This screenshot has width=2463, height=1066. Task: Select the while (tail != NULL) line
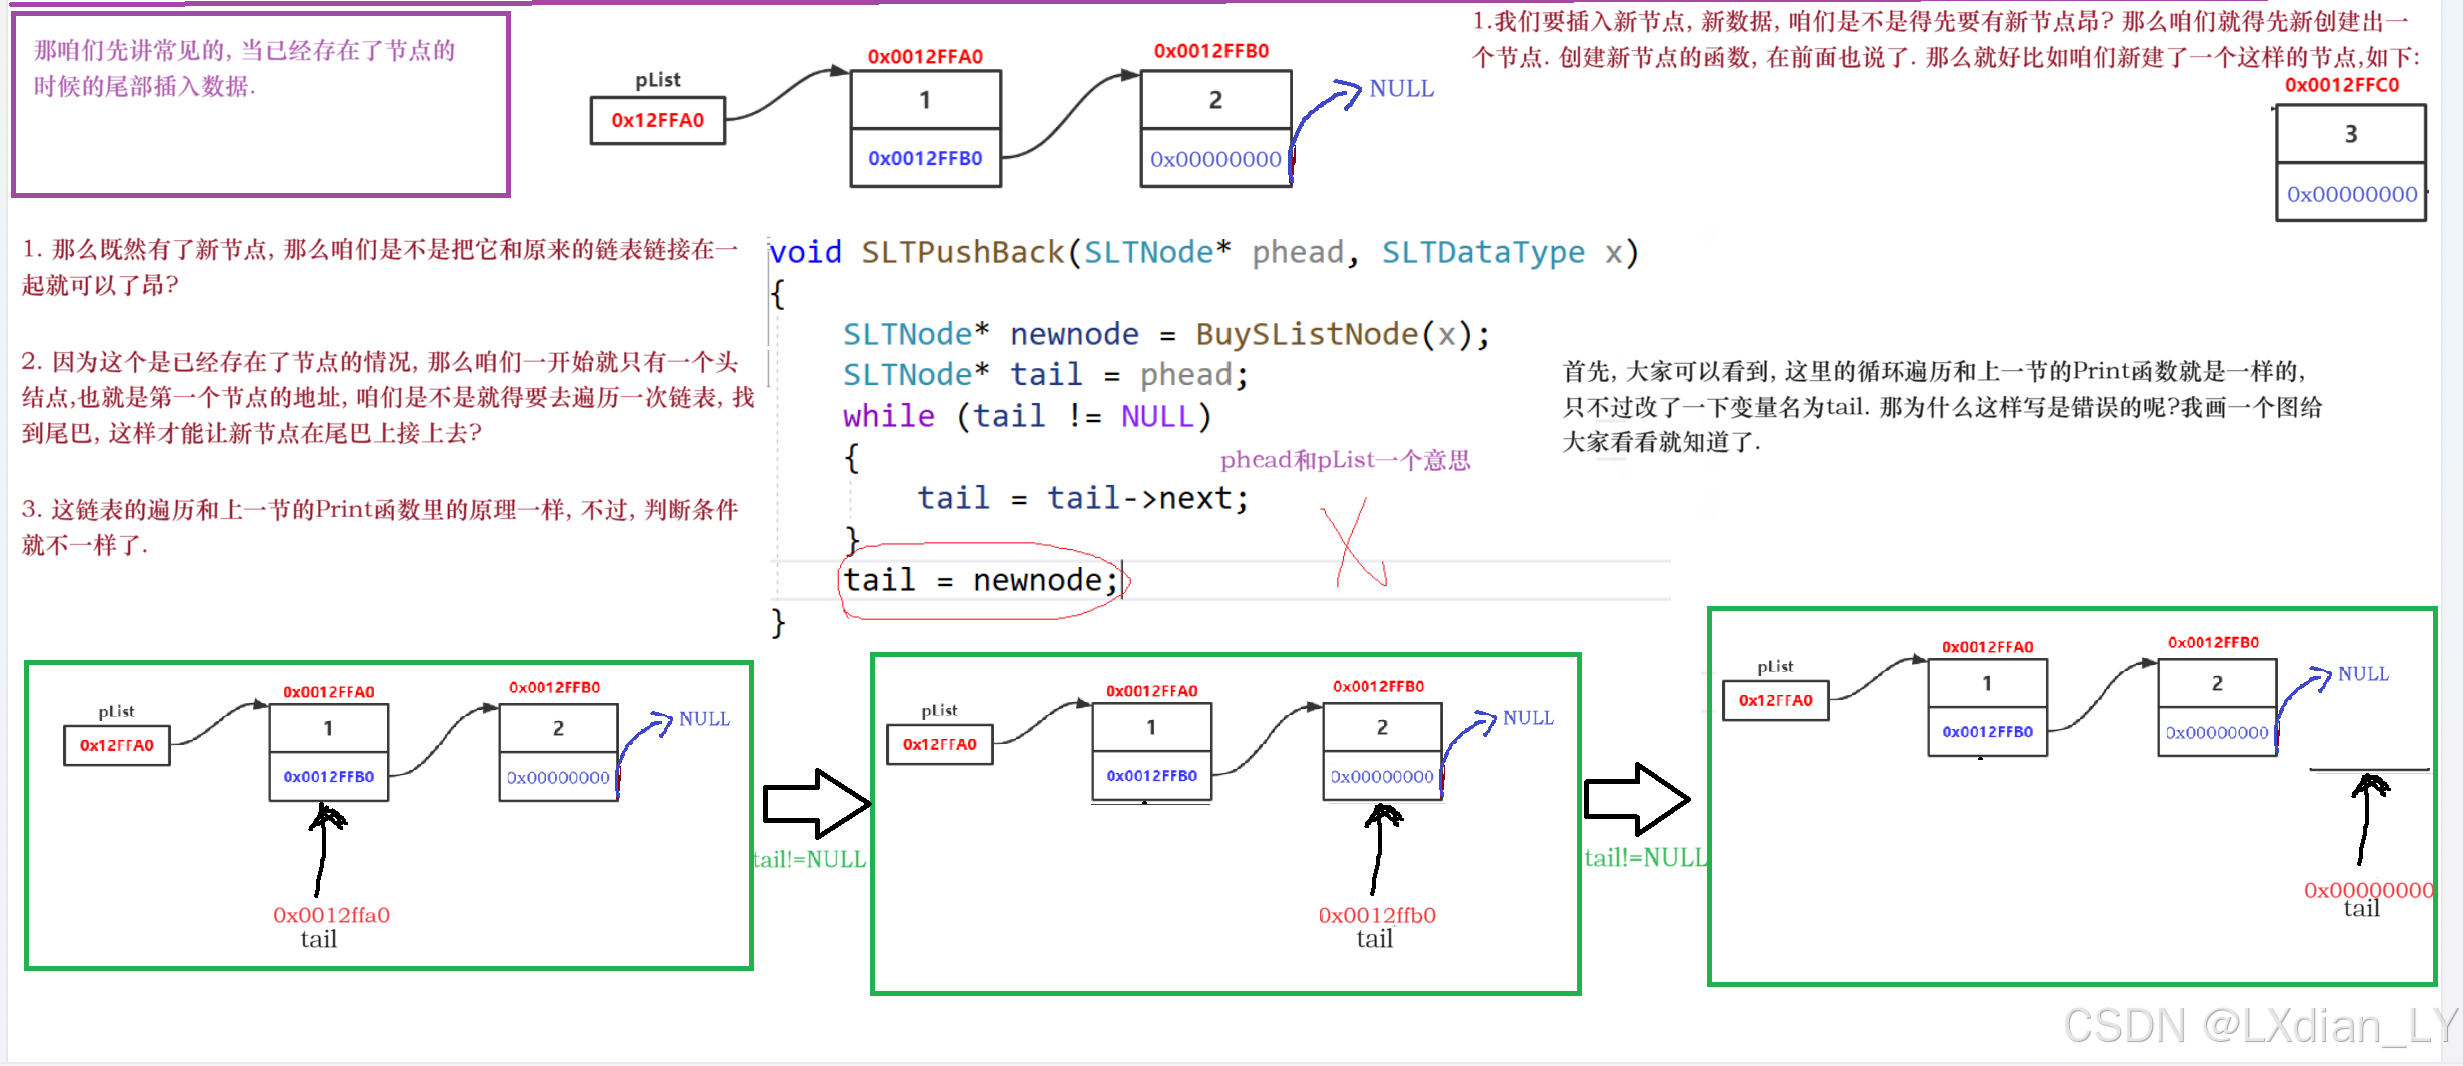coord(1027,416)
